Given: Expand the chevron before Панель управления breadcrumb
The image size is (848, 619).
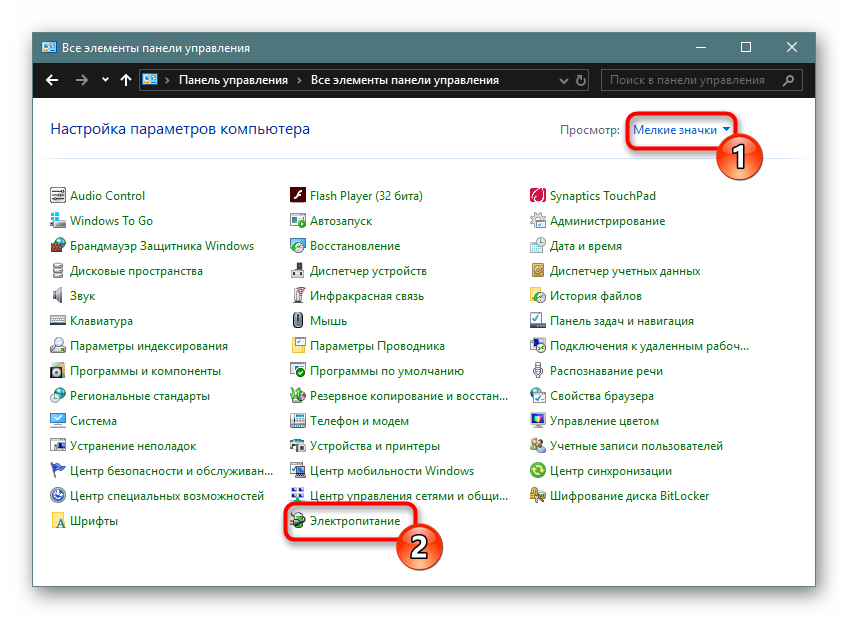Looking at the screenshot, I should click(x=168, y=80).
